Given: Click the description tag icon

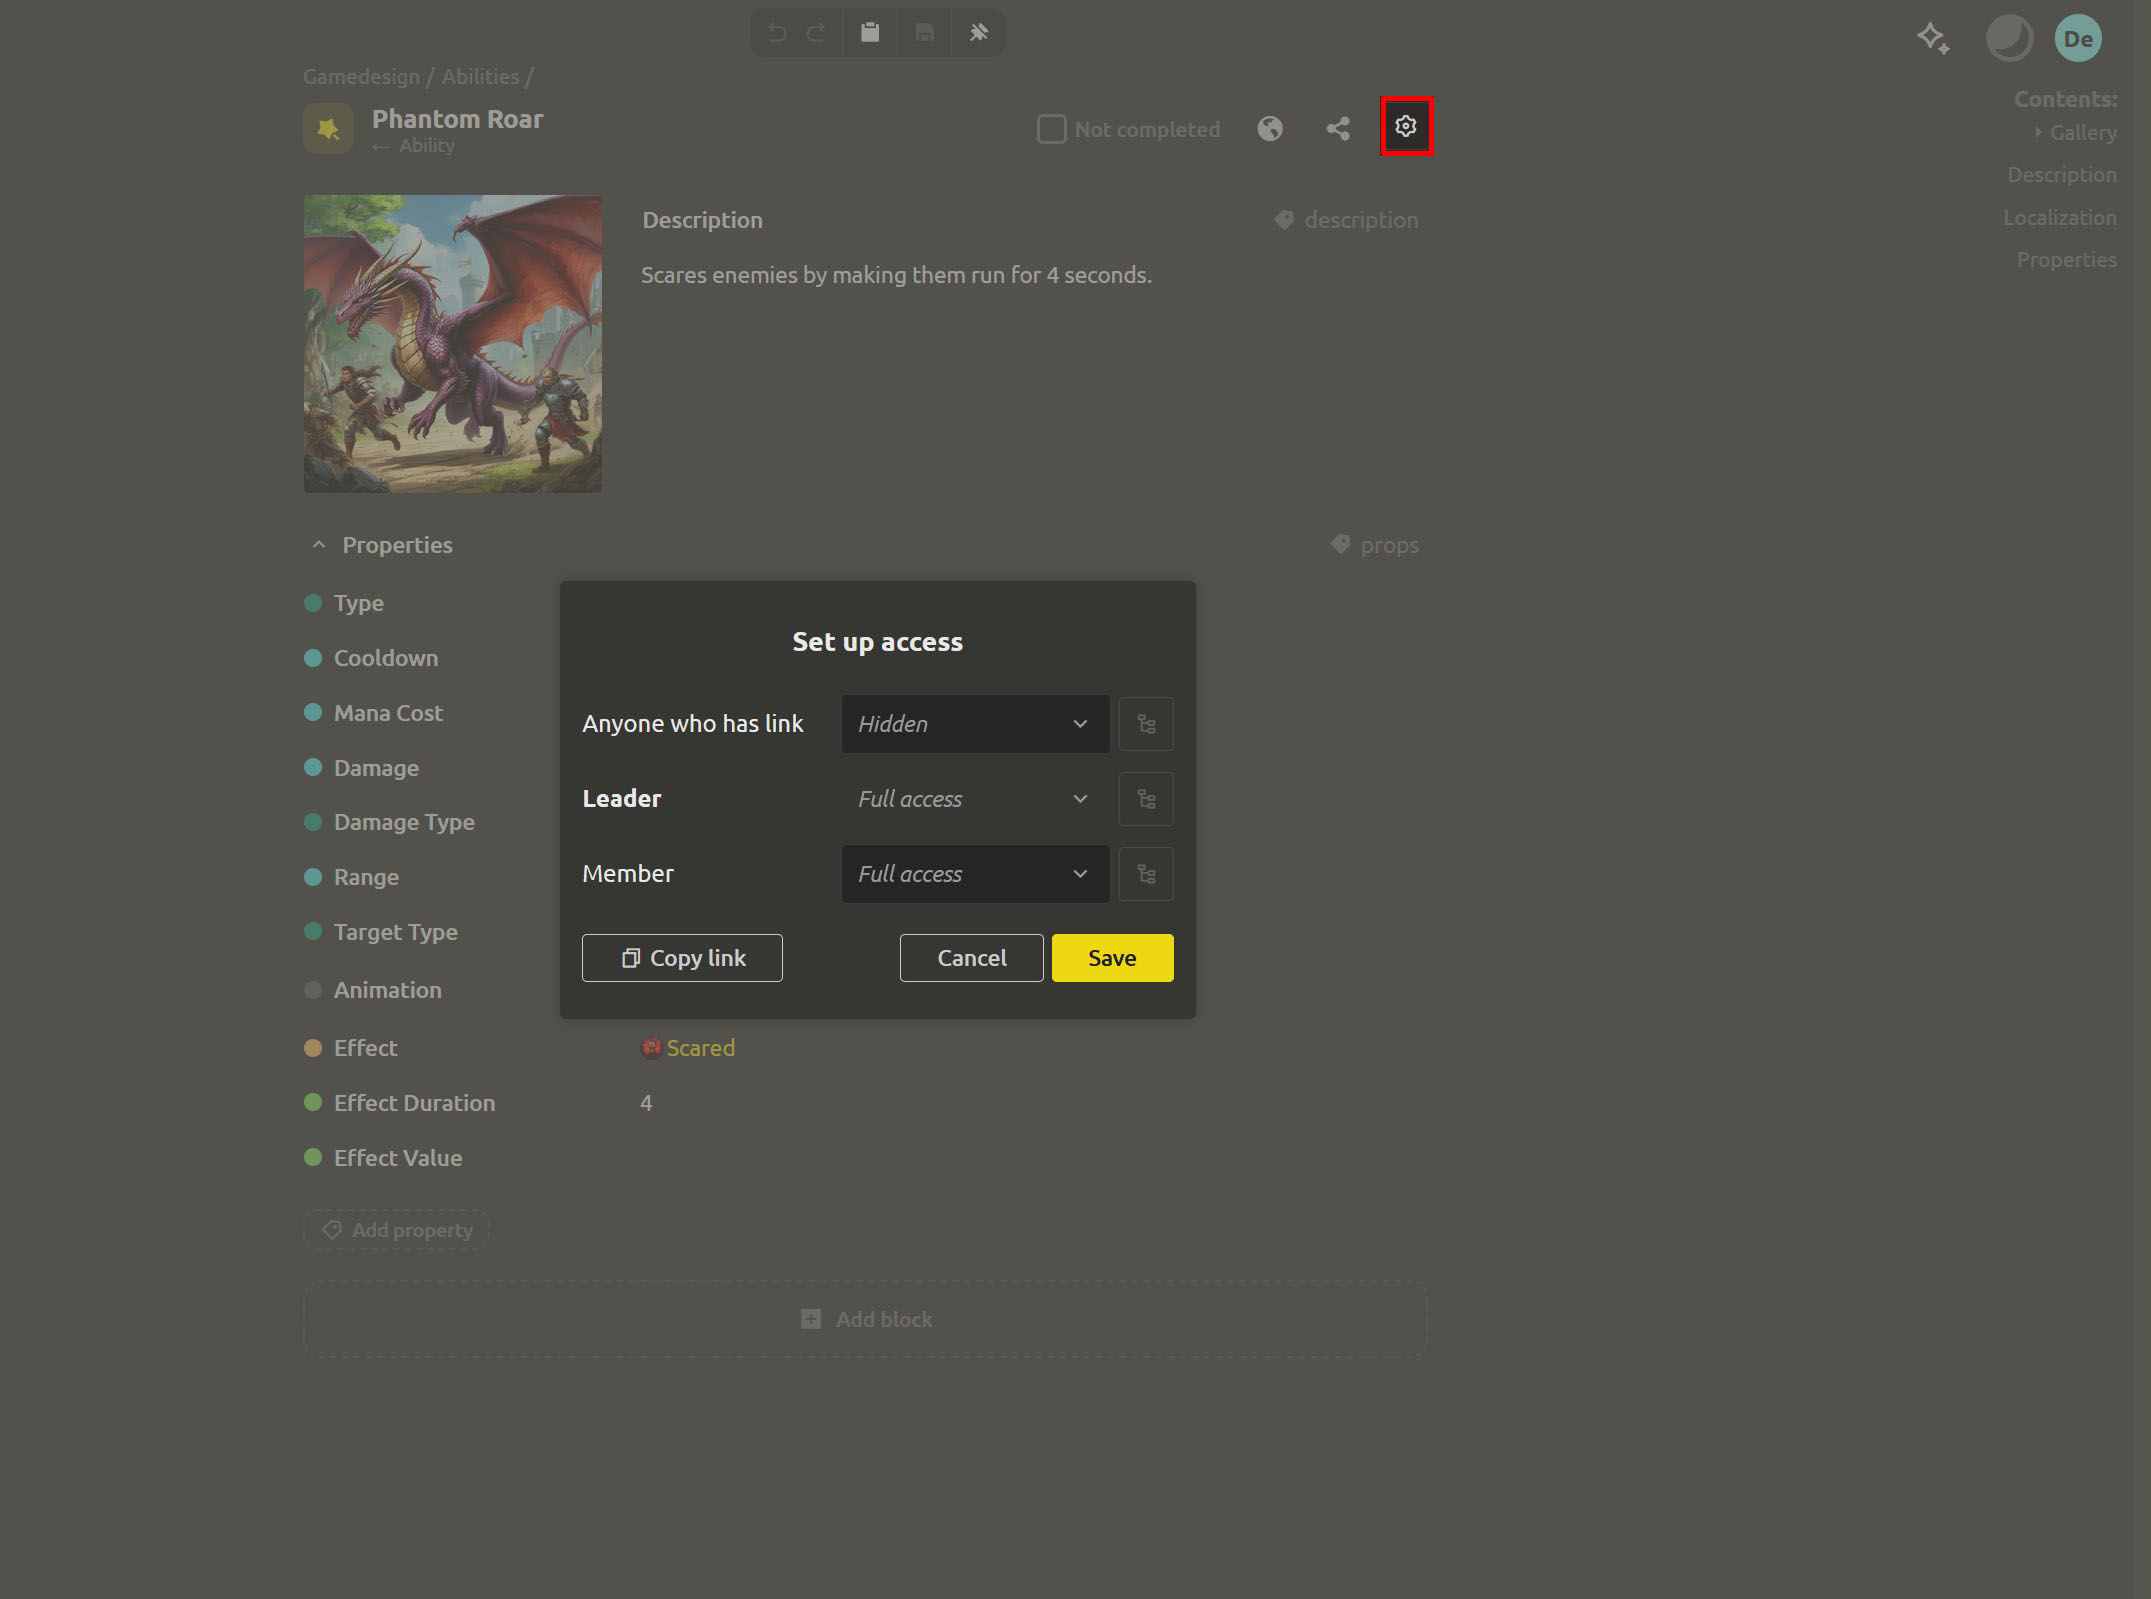Looking at the screenshot, I should tap(1284, 220).
